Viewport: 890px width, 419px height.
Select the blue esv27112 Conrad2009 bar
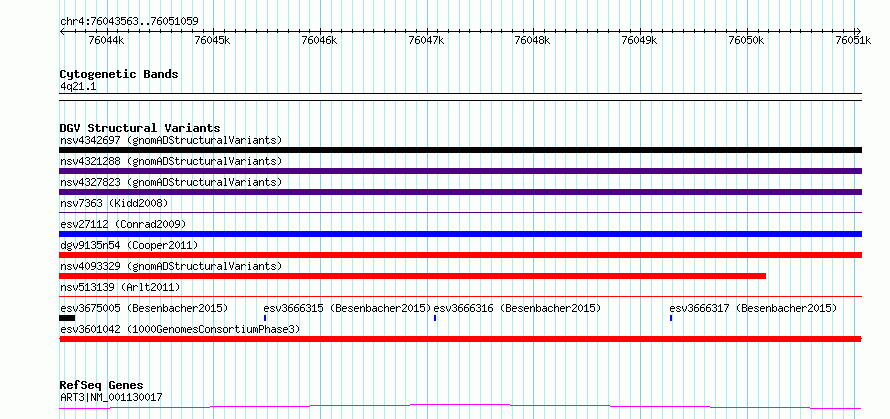coord(460,234)
